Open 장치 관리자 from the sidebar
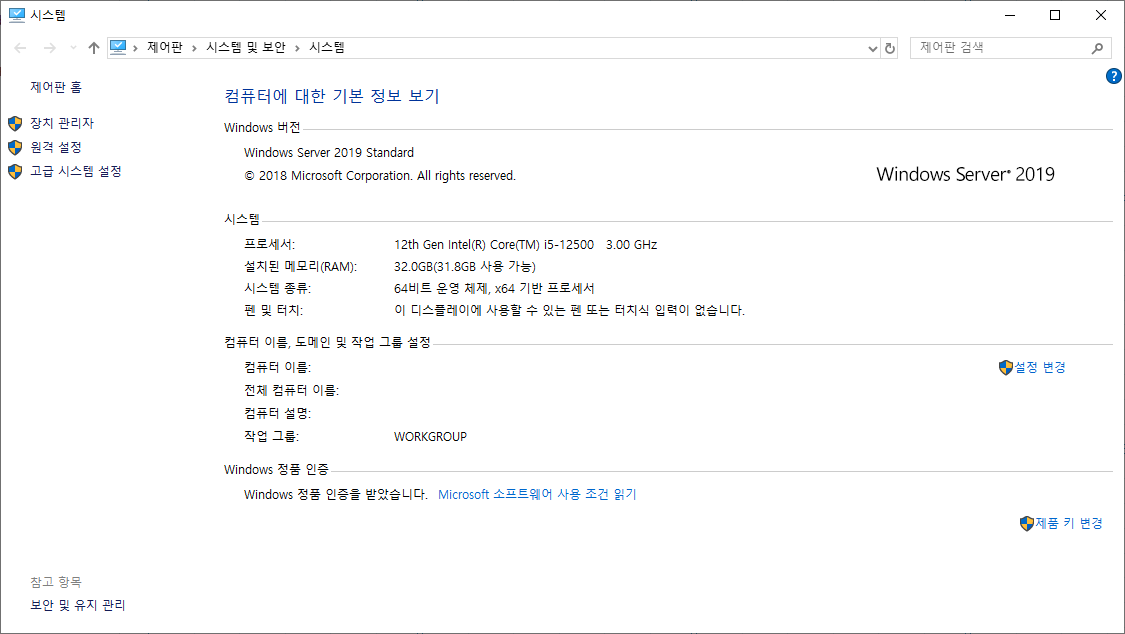The image size is (1125, 634). point(62,123)
